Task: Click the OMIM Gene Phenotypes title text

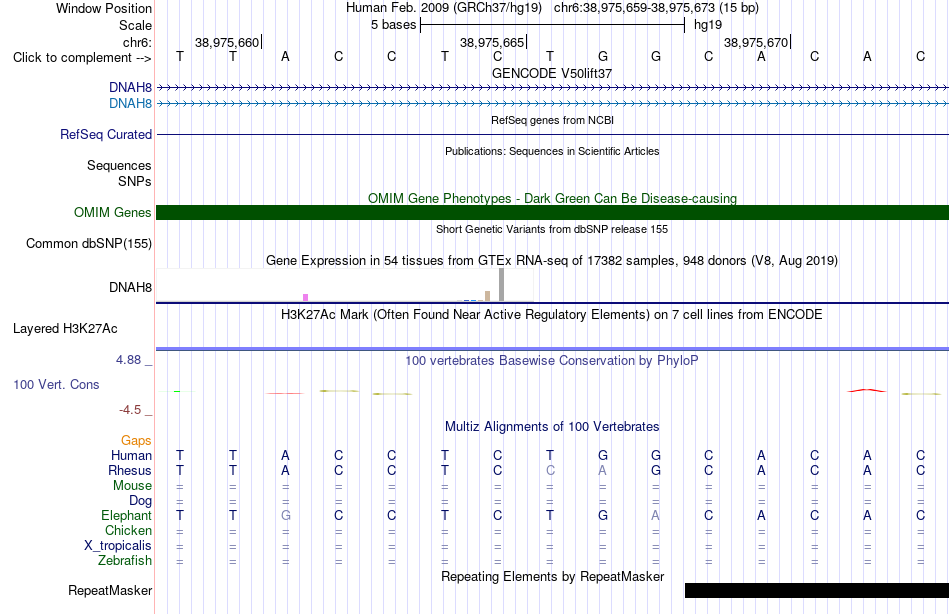Action: point(552,198)
